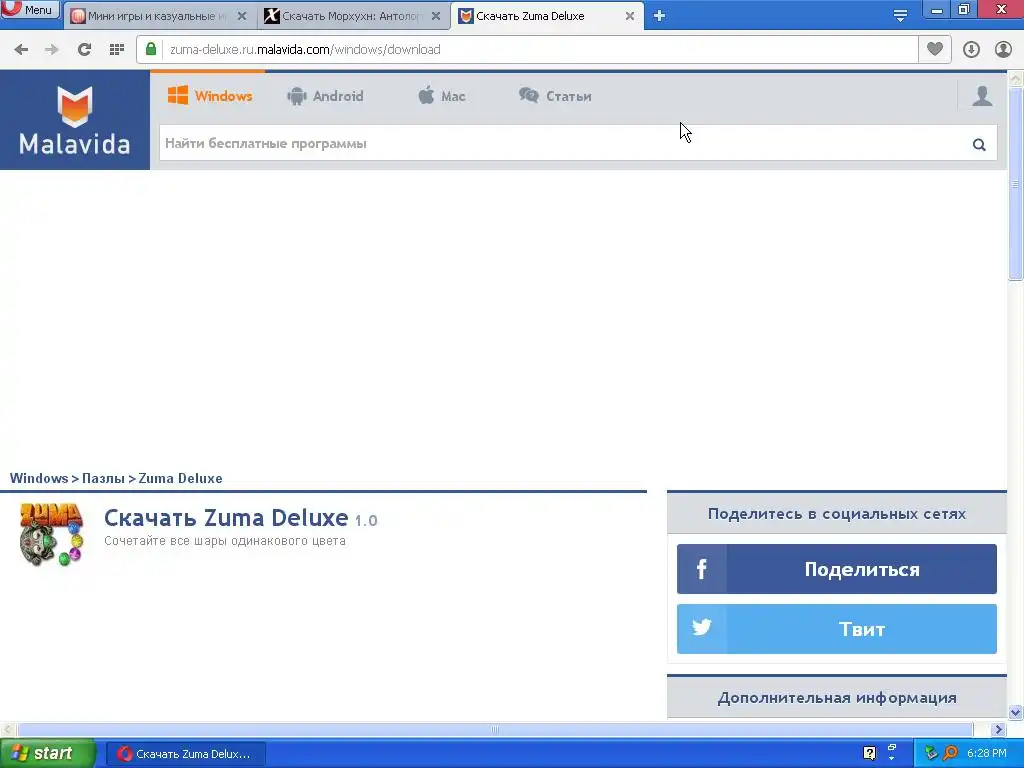Click the page scroll down arrow
The height and width of the screenshot is (768, 1024).
[x=1016, y=712]
